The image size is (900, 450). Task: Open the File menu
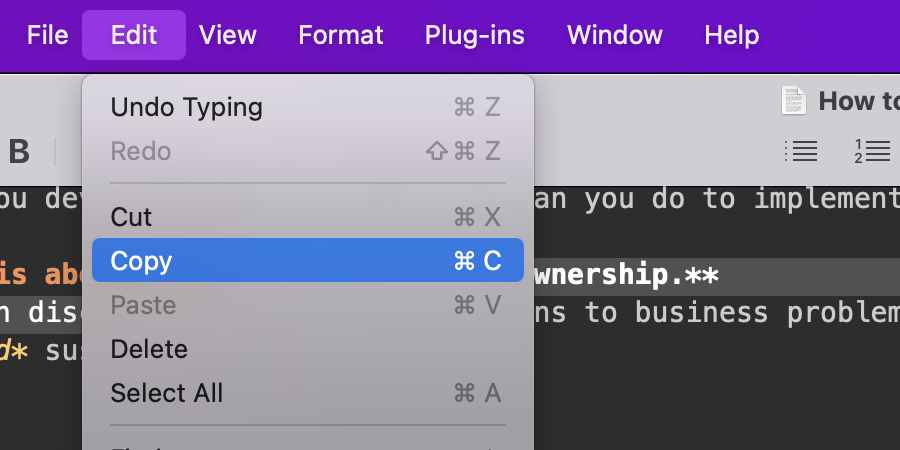48,35
